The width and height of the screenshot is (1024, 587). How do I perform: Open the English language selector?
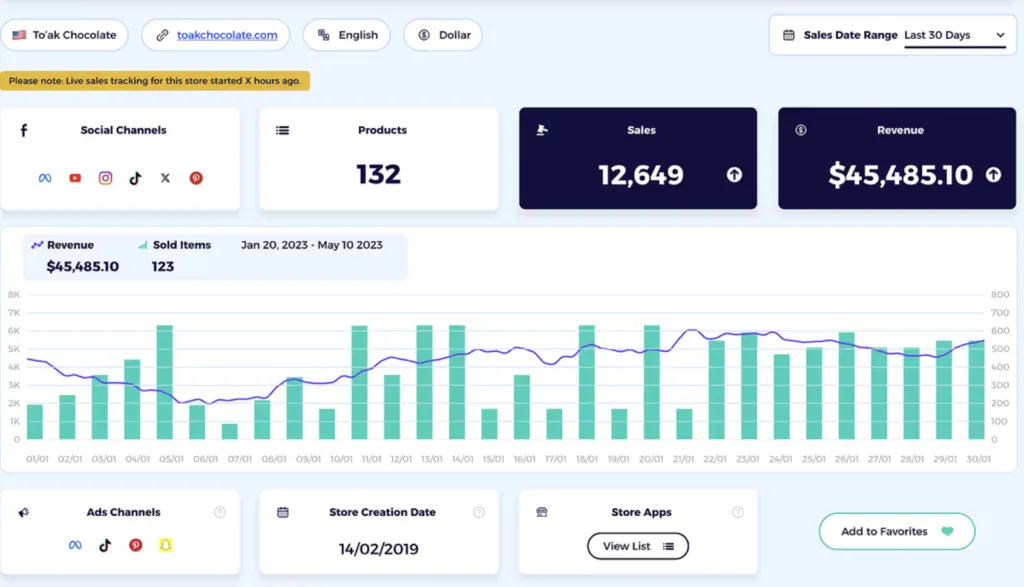pyautogui.click(x=347, y=35)
